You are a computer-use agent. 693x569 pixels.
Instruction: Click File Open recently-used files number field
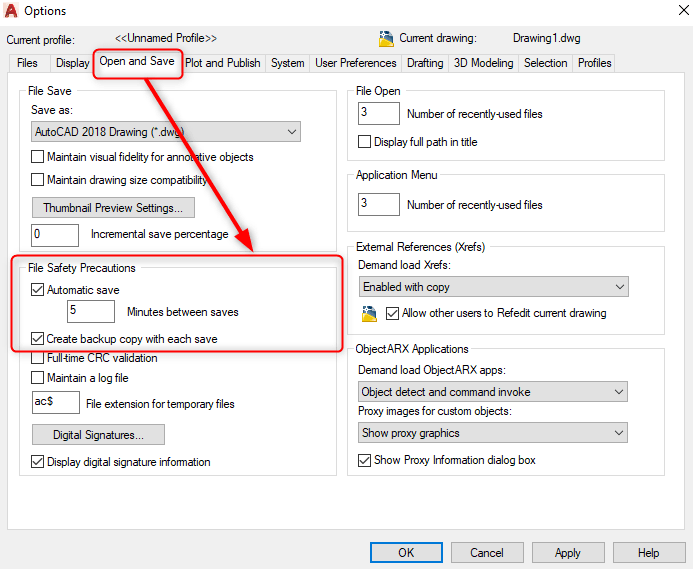pyautogui.click(x=379, y=113)
